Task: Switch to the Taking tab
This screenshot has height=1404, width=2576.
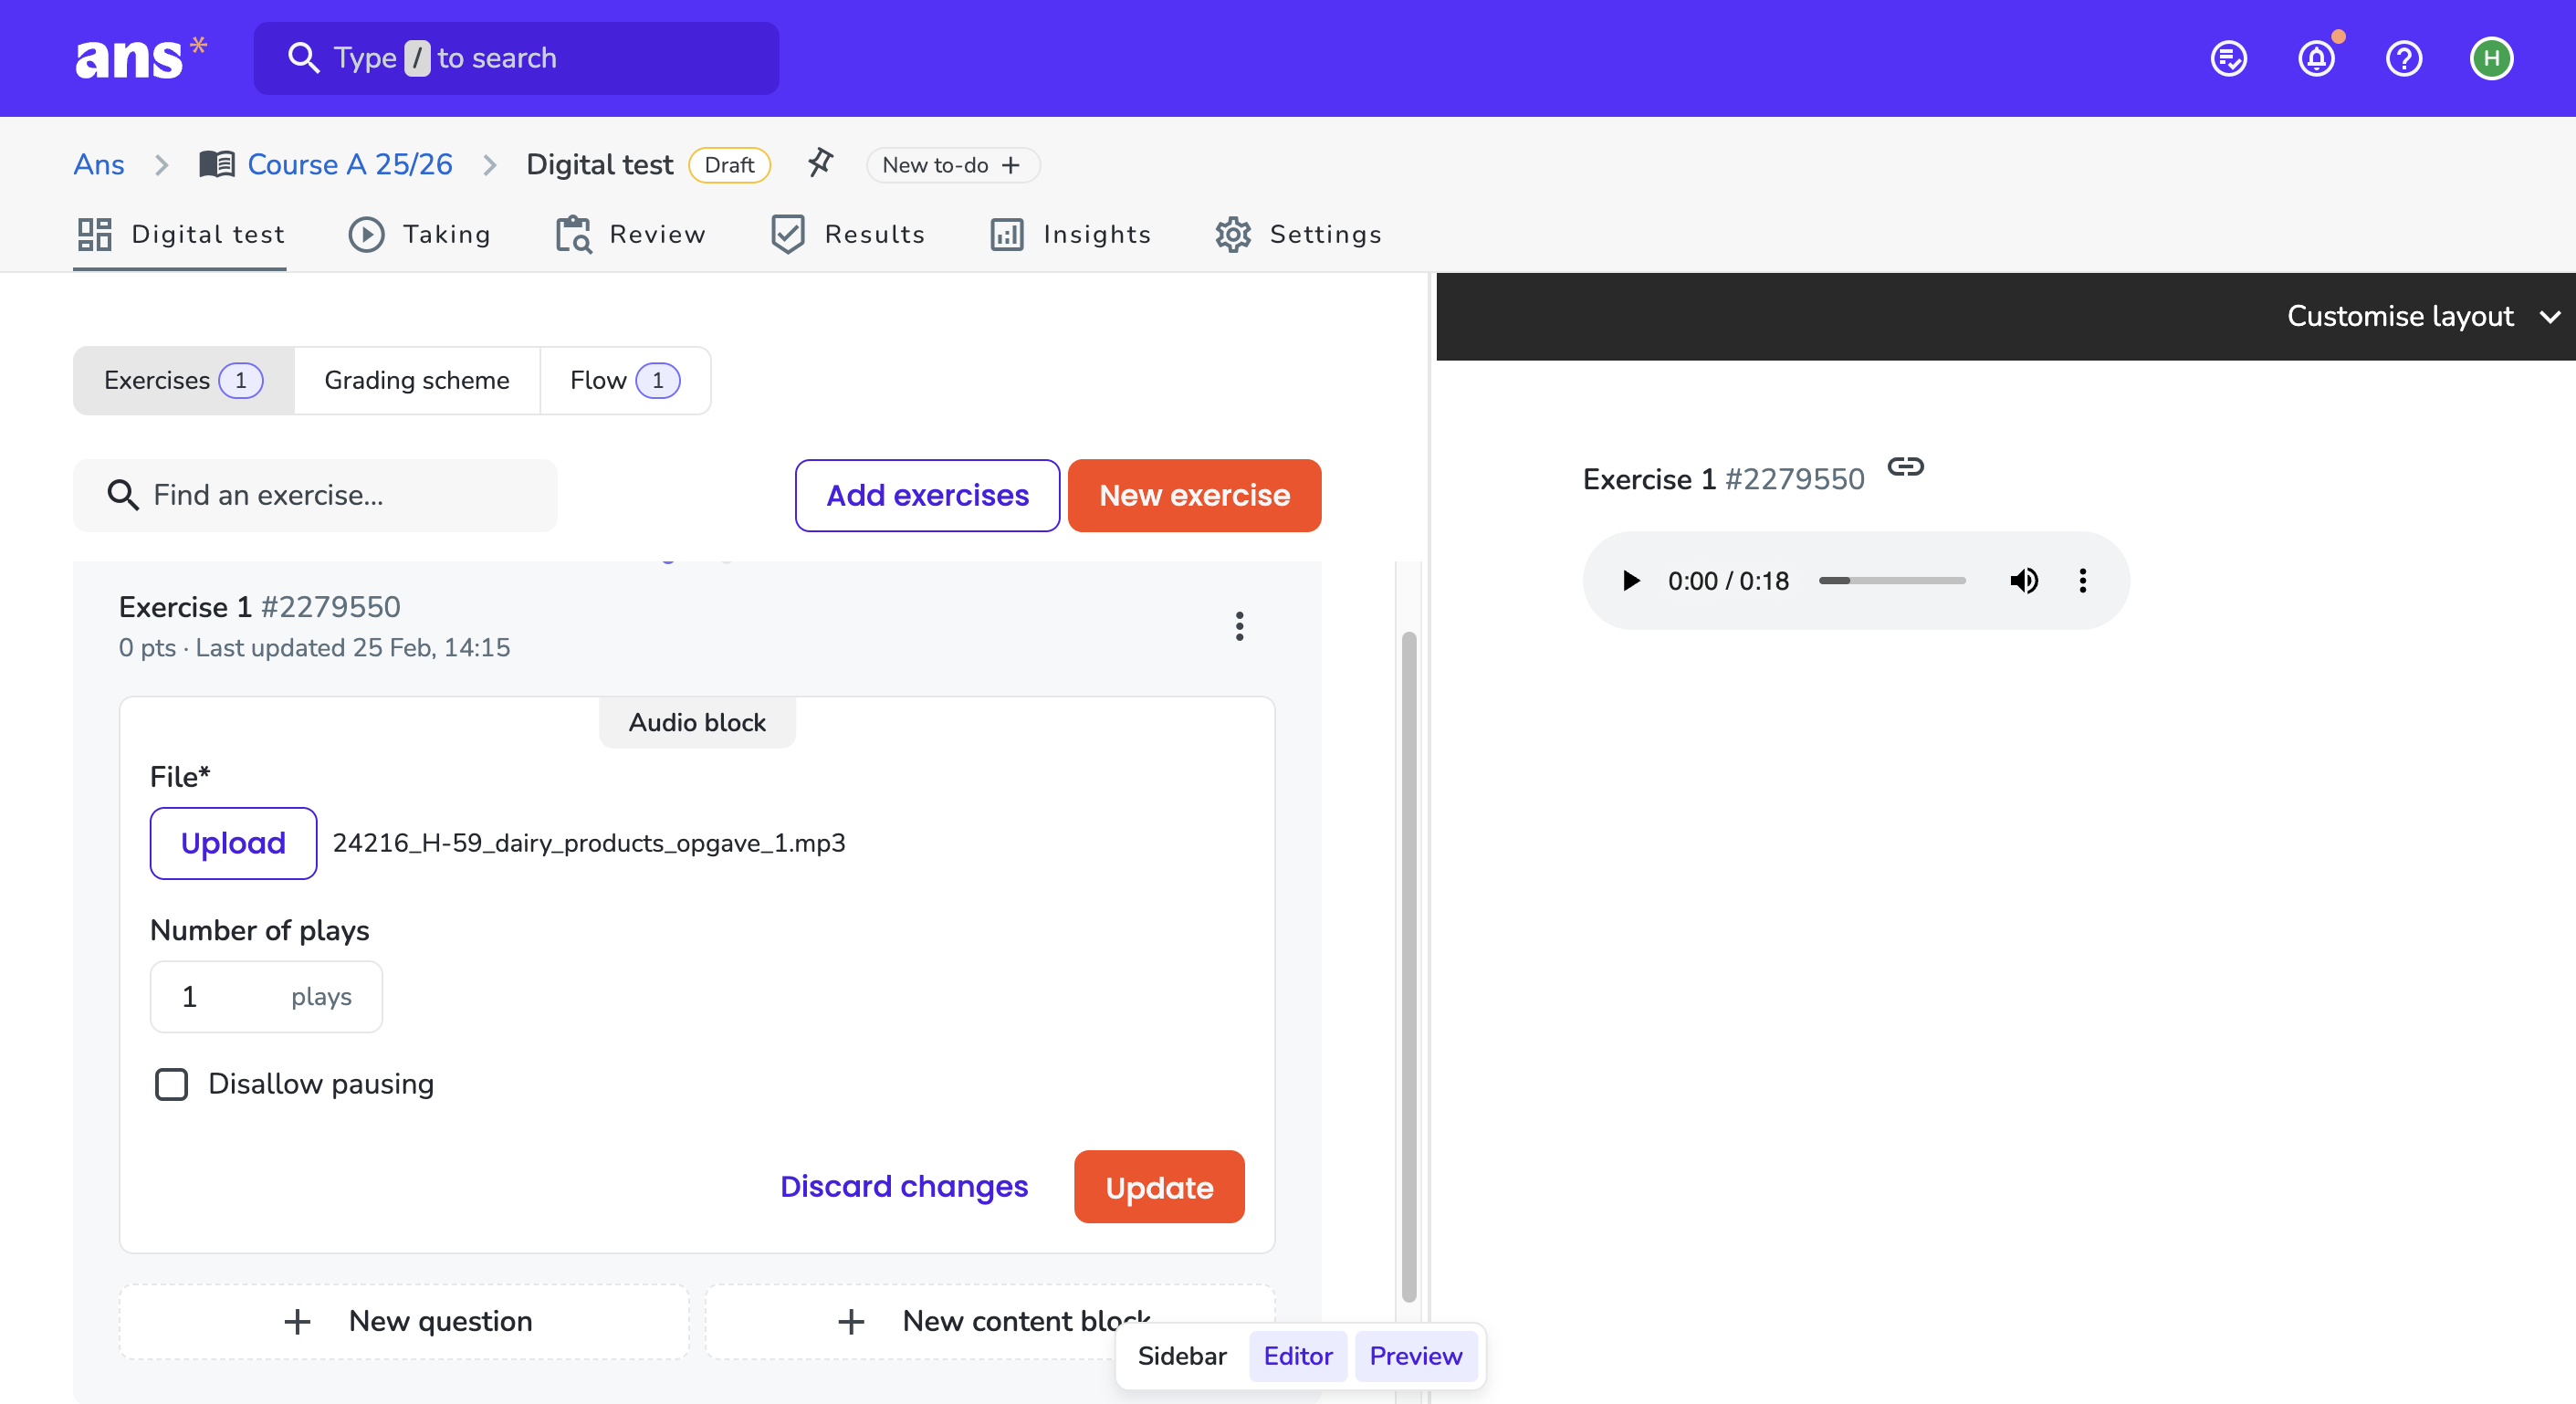Action: tap(420, 234)
